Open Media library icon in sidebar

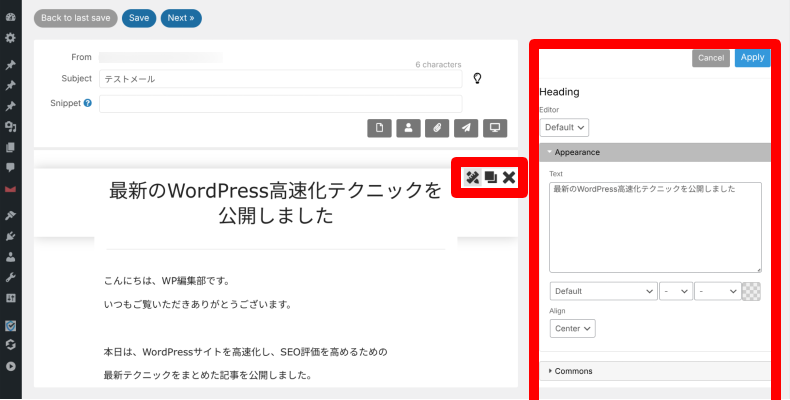click(11, 127)
